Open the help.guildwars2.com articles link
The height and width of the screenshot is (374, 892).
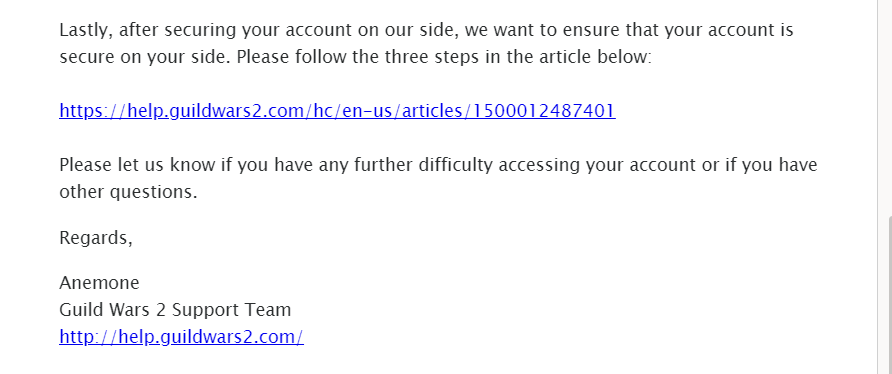(337, 110)
